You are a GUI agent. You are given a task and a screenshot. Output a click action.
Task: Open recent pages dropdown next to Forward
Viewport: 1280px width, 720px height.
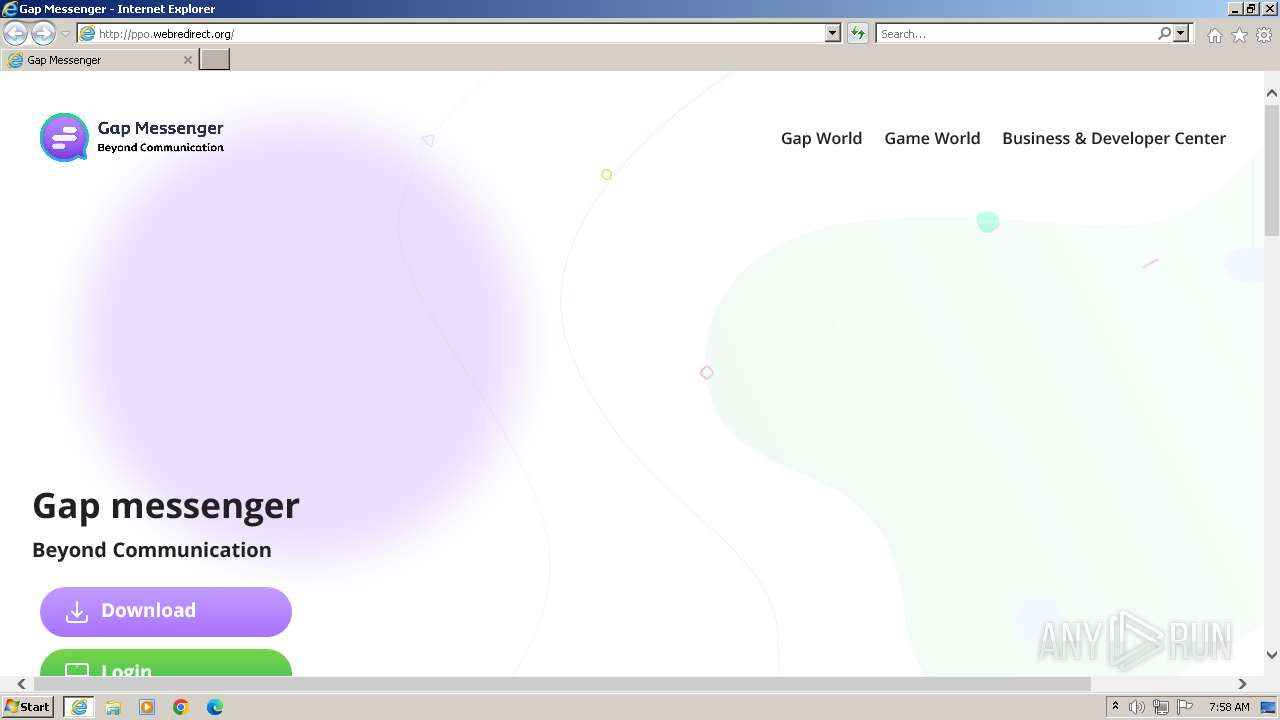click(x=65, y=34)
